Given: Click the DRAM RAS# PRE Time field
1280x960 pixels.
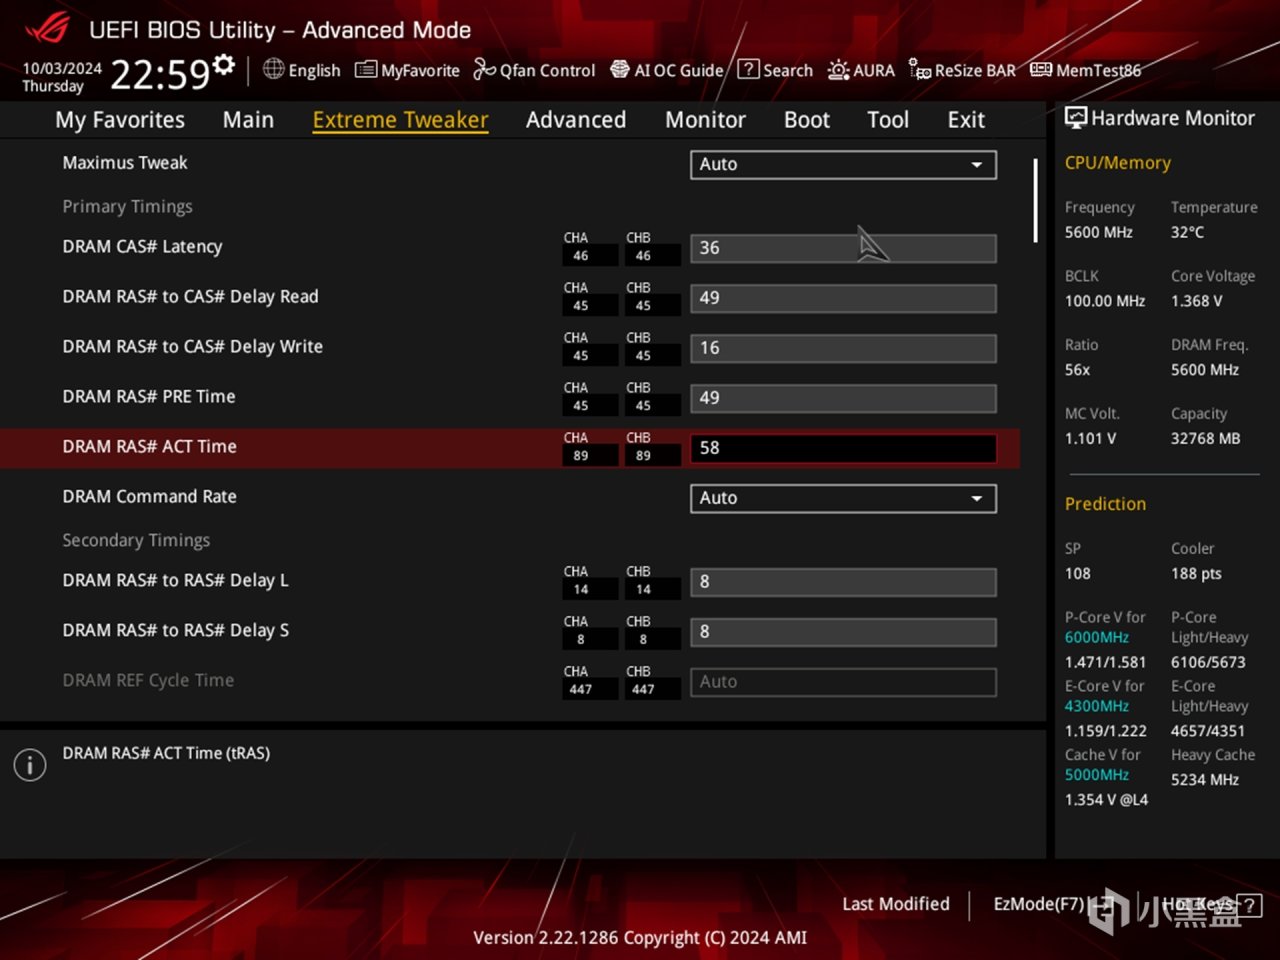Looking at the screenshot, I should click(x=843, y=398).
